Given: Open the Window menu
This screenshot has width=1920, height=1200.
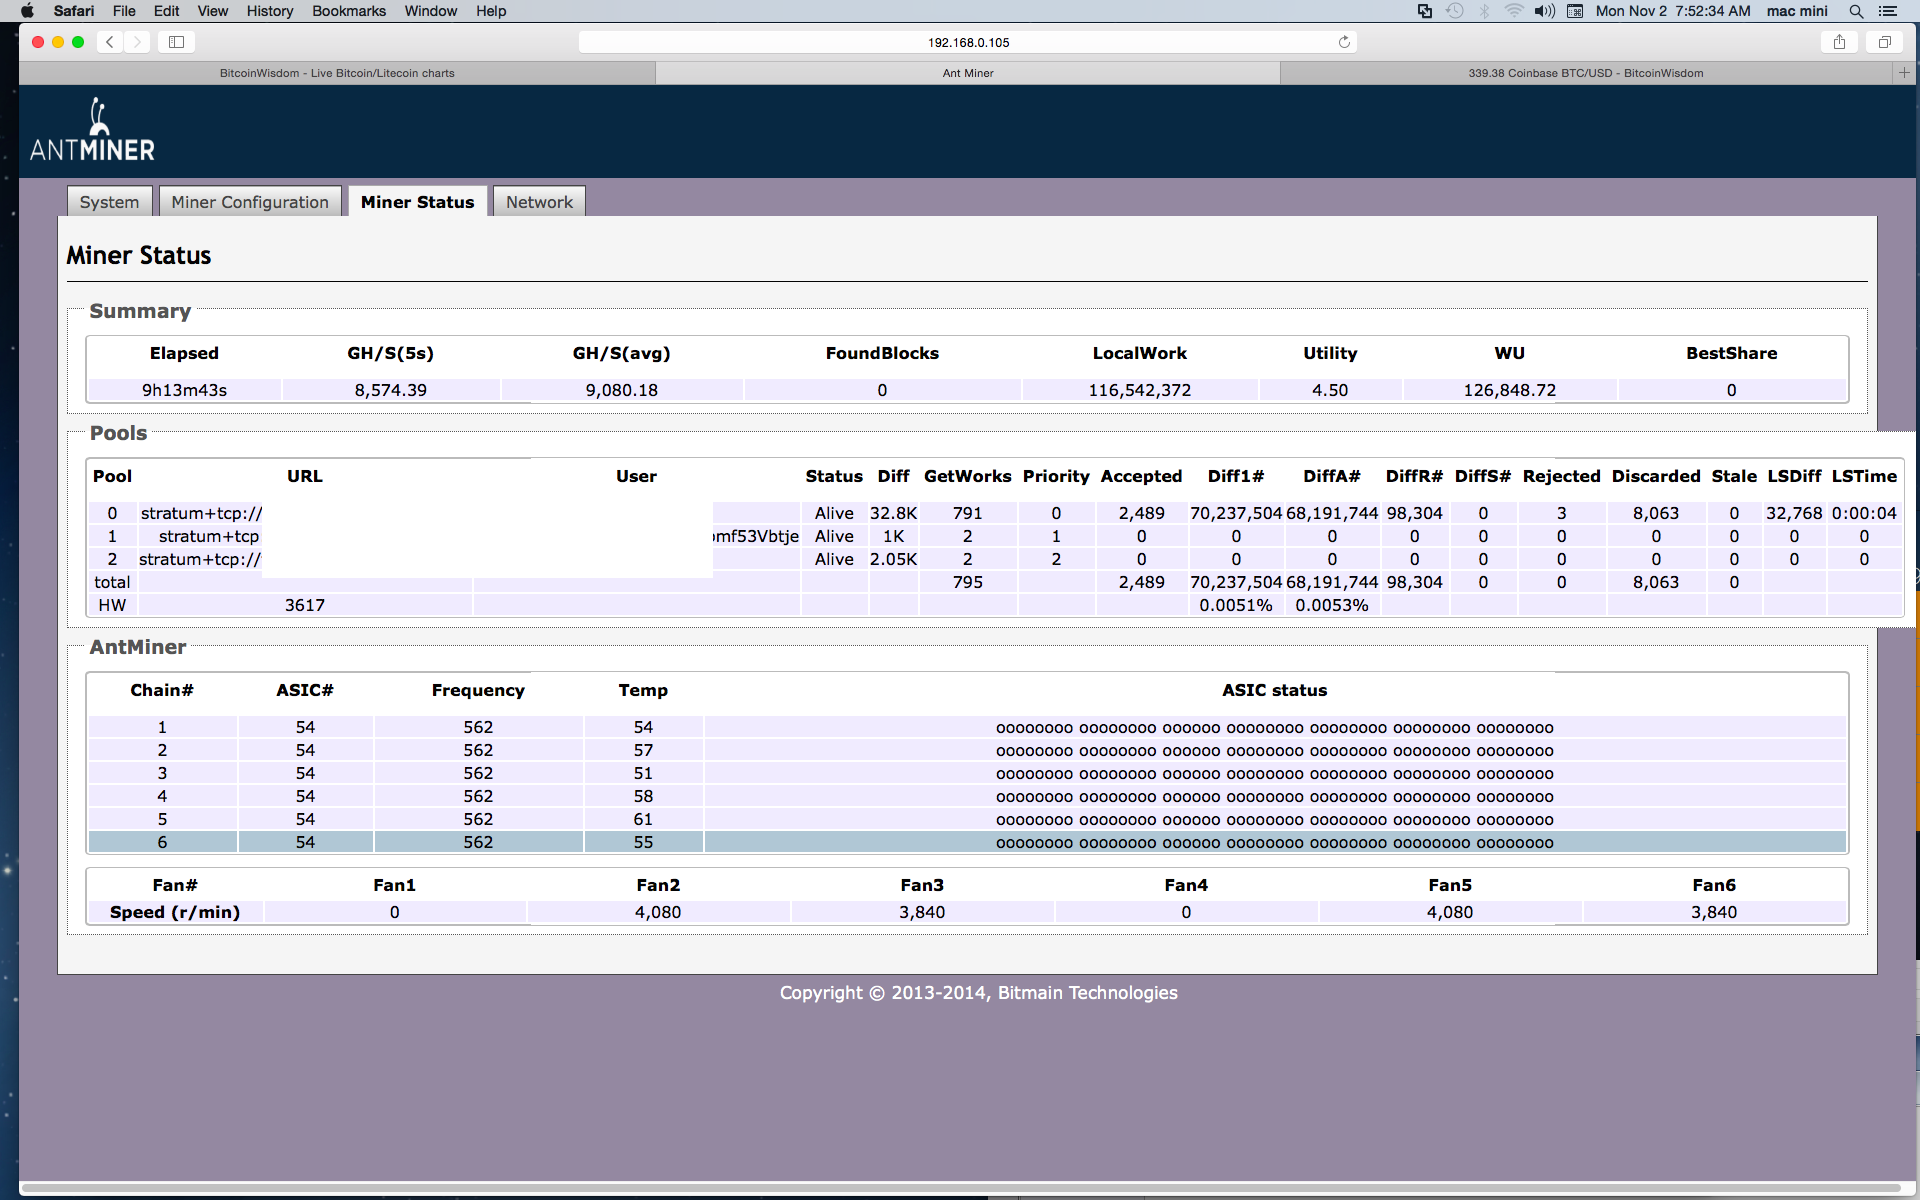Looking at the screenshot, I should pyautogui.click(x=431, y=11).
